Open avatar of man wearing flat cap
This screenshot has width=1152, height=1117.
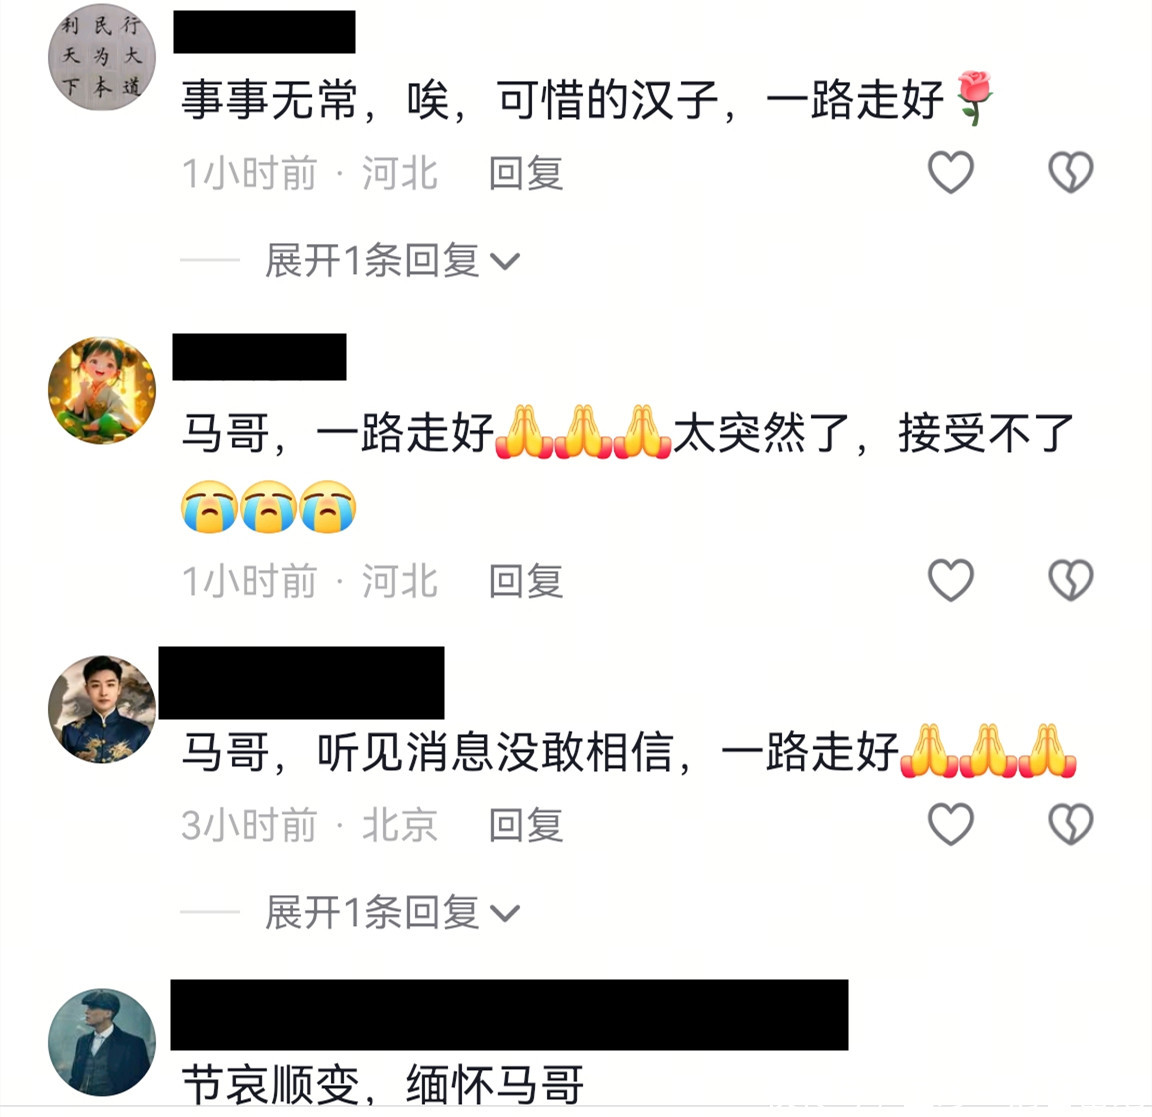click(x=102, y=1042)
